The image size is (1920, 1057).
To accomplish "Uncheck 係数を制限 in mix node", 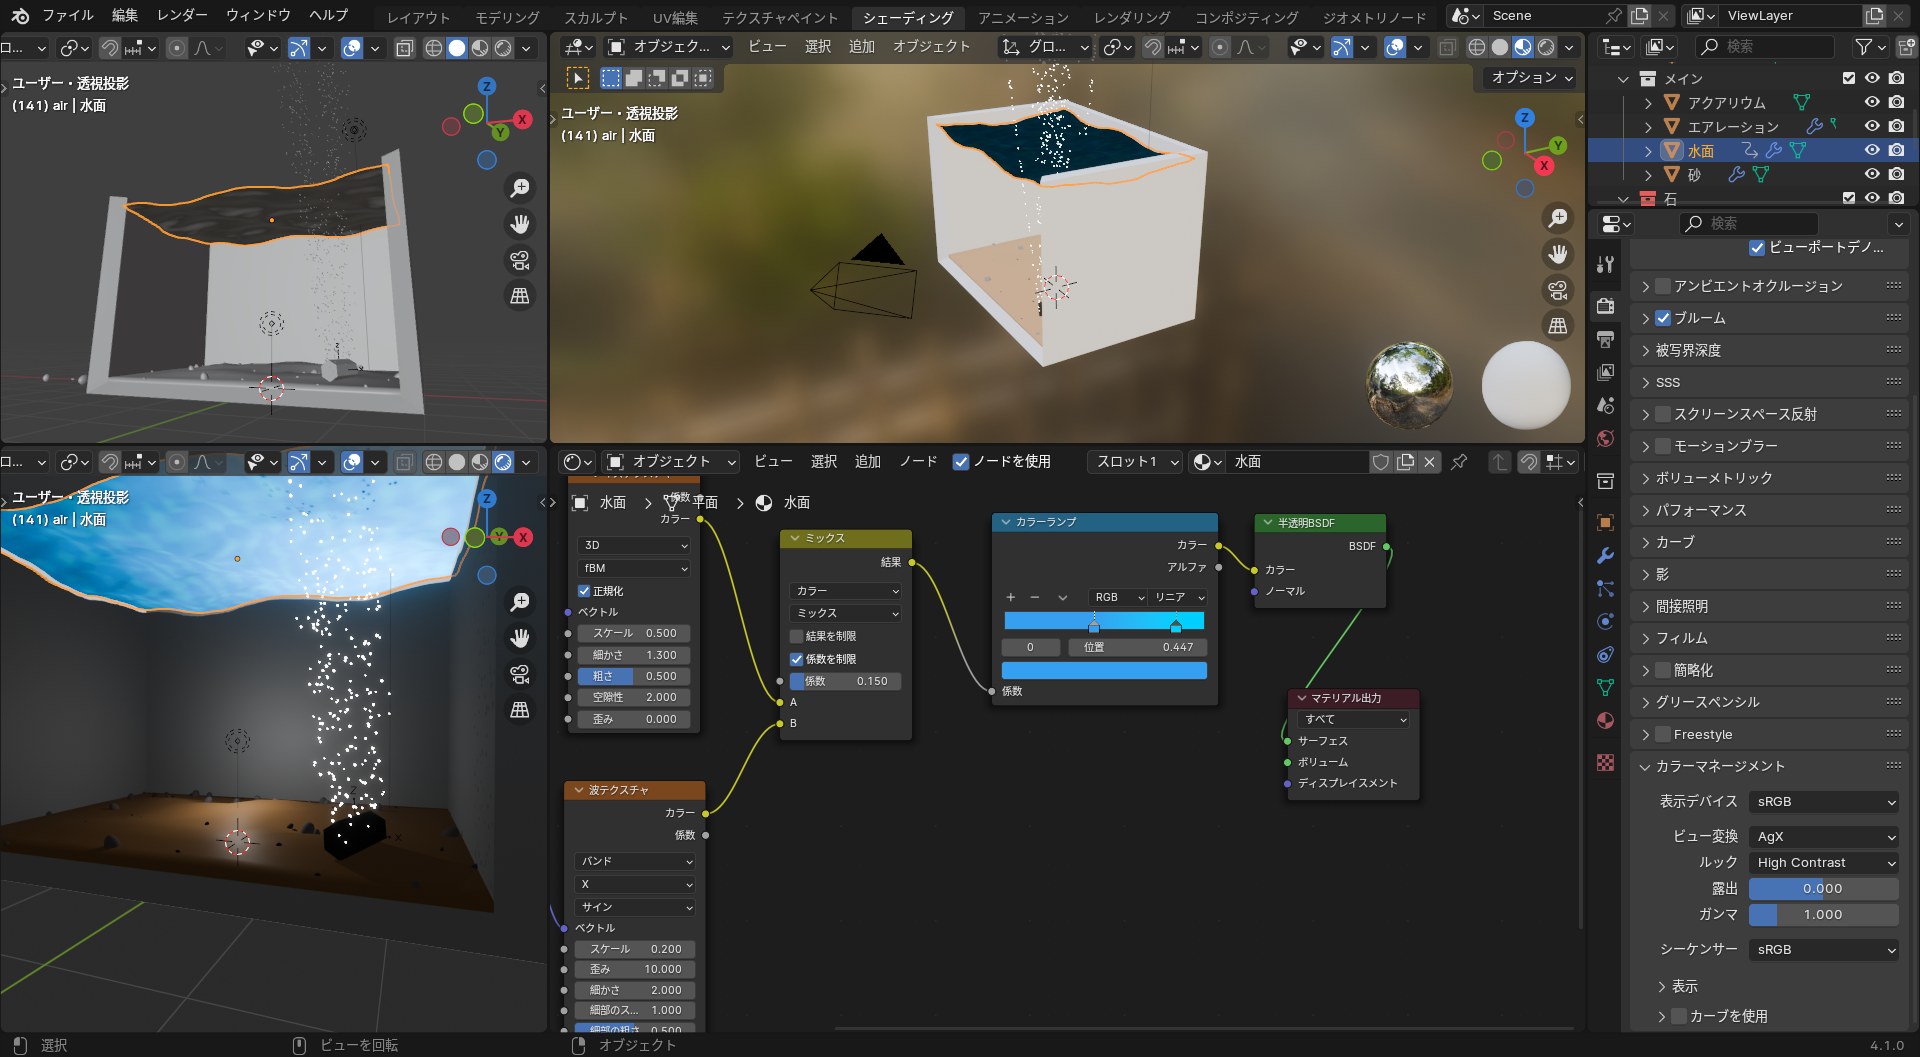I will 797,659.
